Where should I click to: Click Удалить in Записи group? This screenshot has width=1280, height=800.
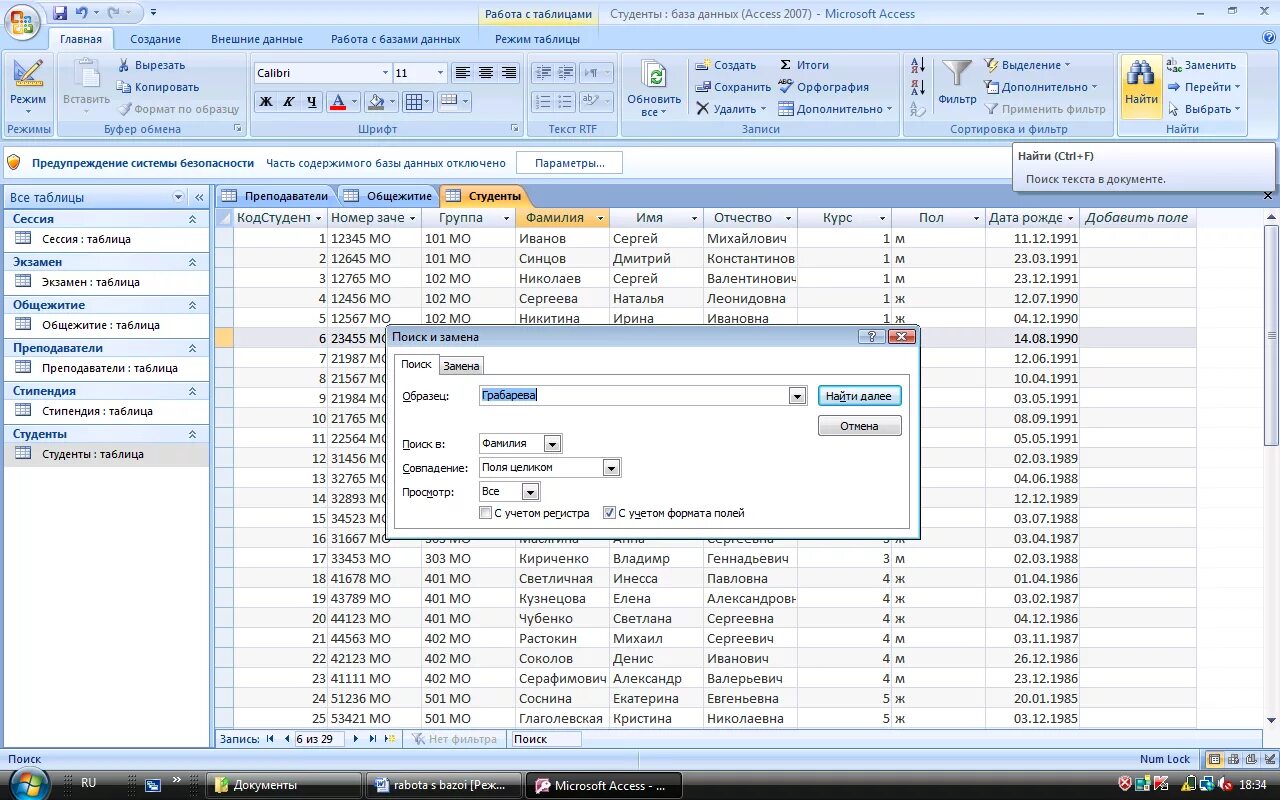click(730, 109)
